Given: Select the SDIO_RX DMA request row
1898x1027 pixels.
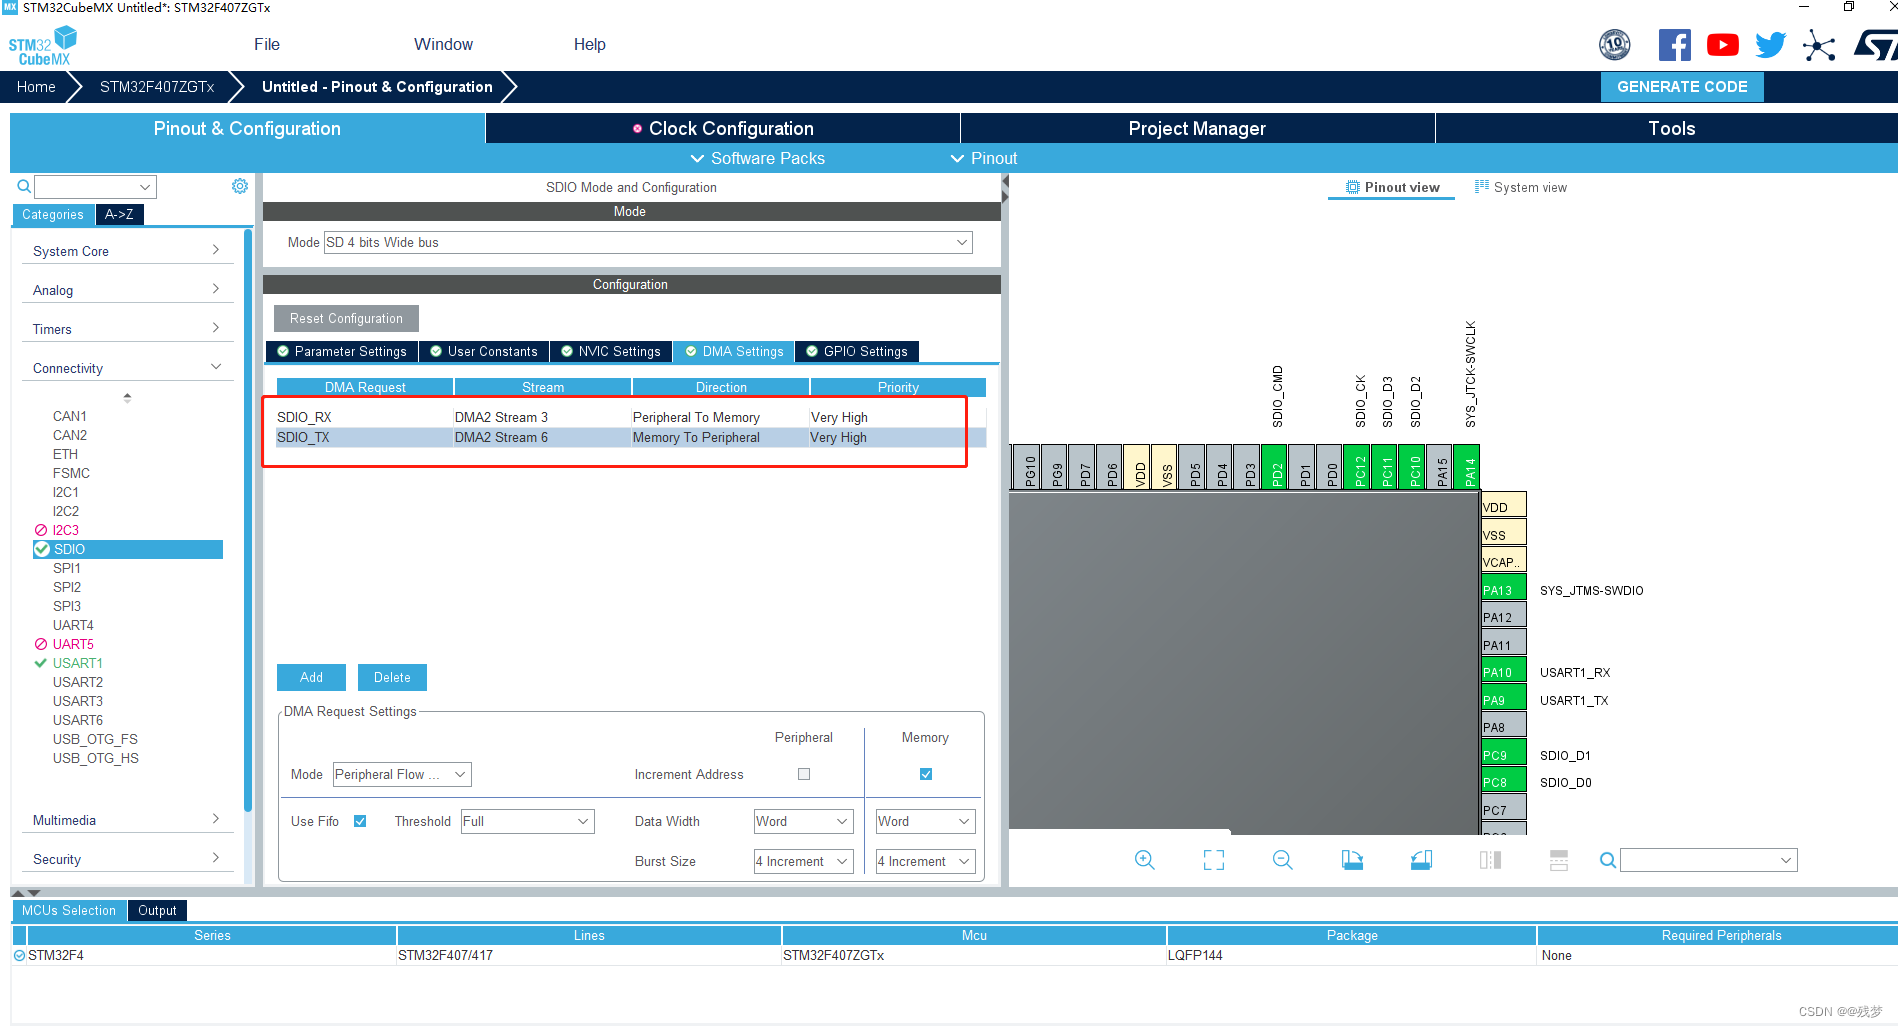Looking at the screenshot, I should (631, 417).
